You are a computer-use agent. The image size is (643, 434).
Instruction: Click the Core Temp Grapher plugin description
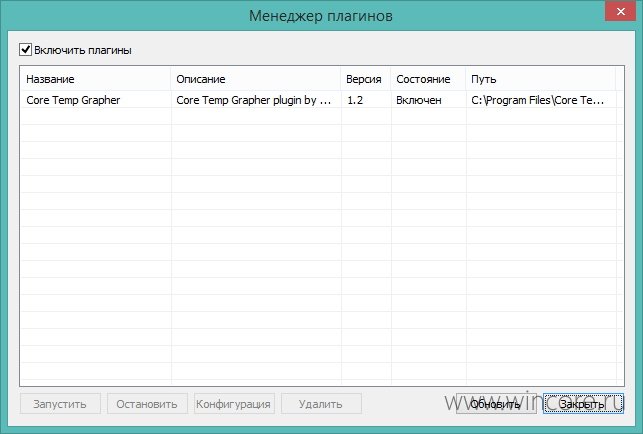click(x=253, y=100)
